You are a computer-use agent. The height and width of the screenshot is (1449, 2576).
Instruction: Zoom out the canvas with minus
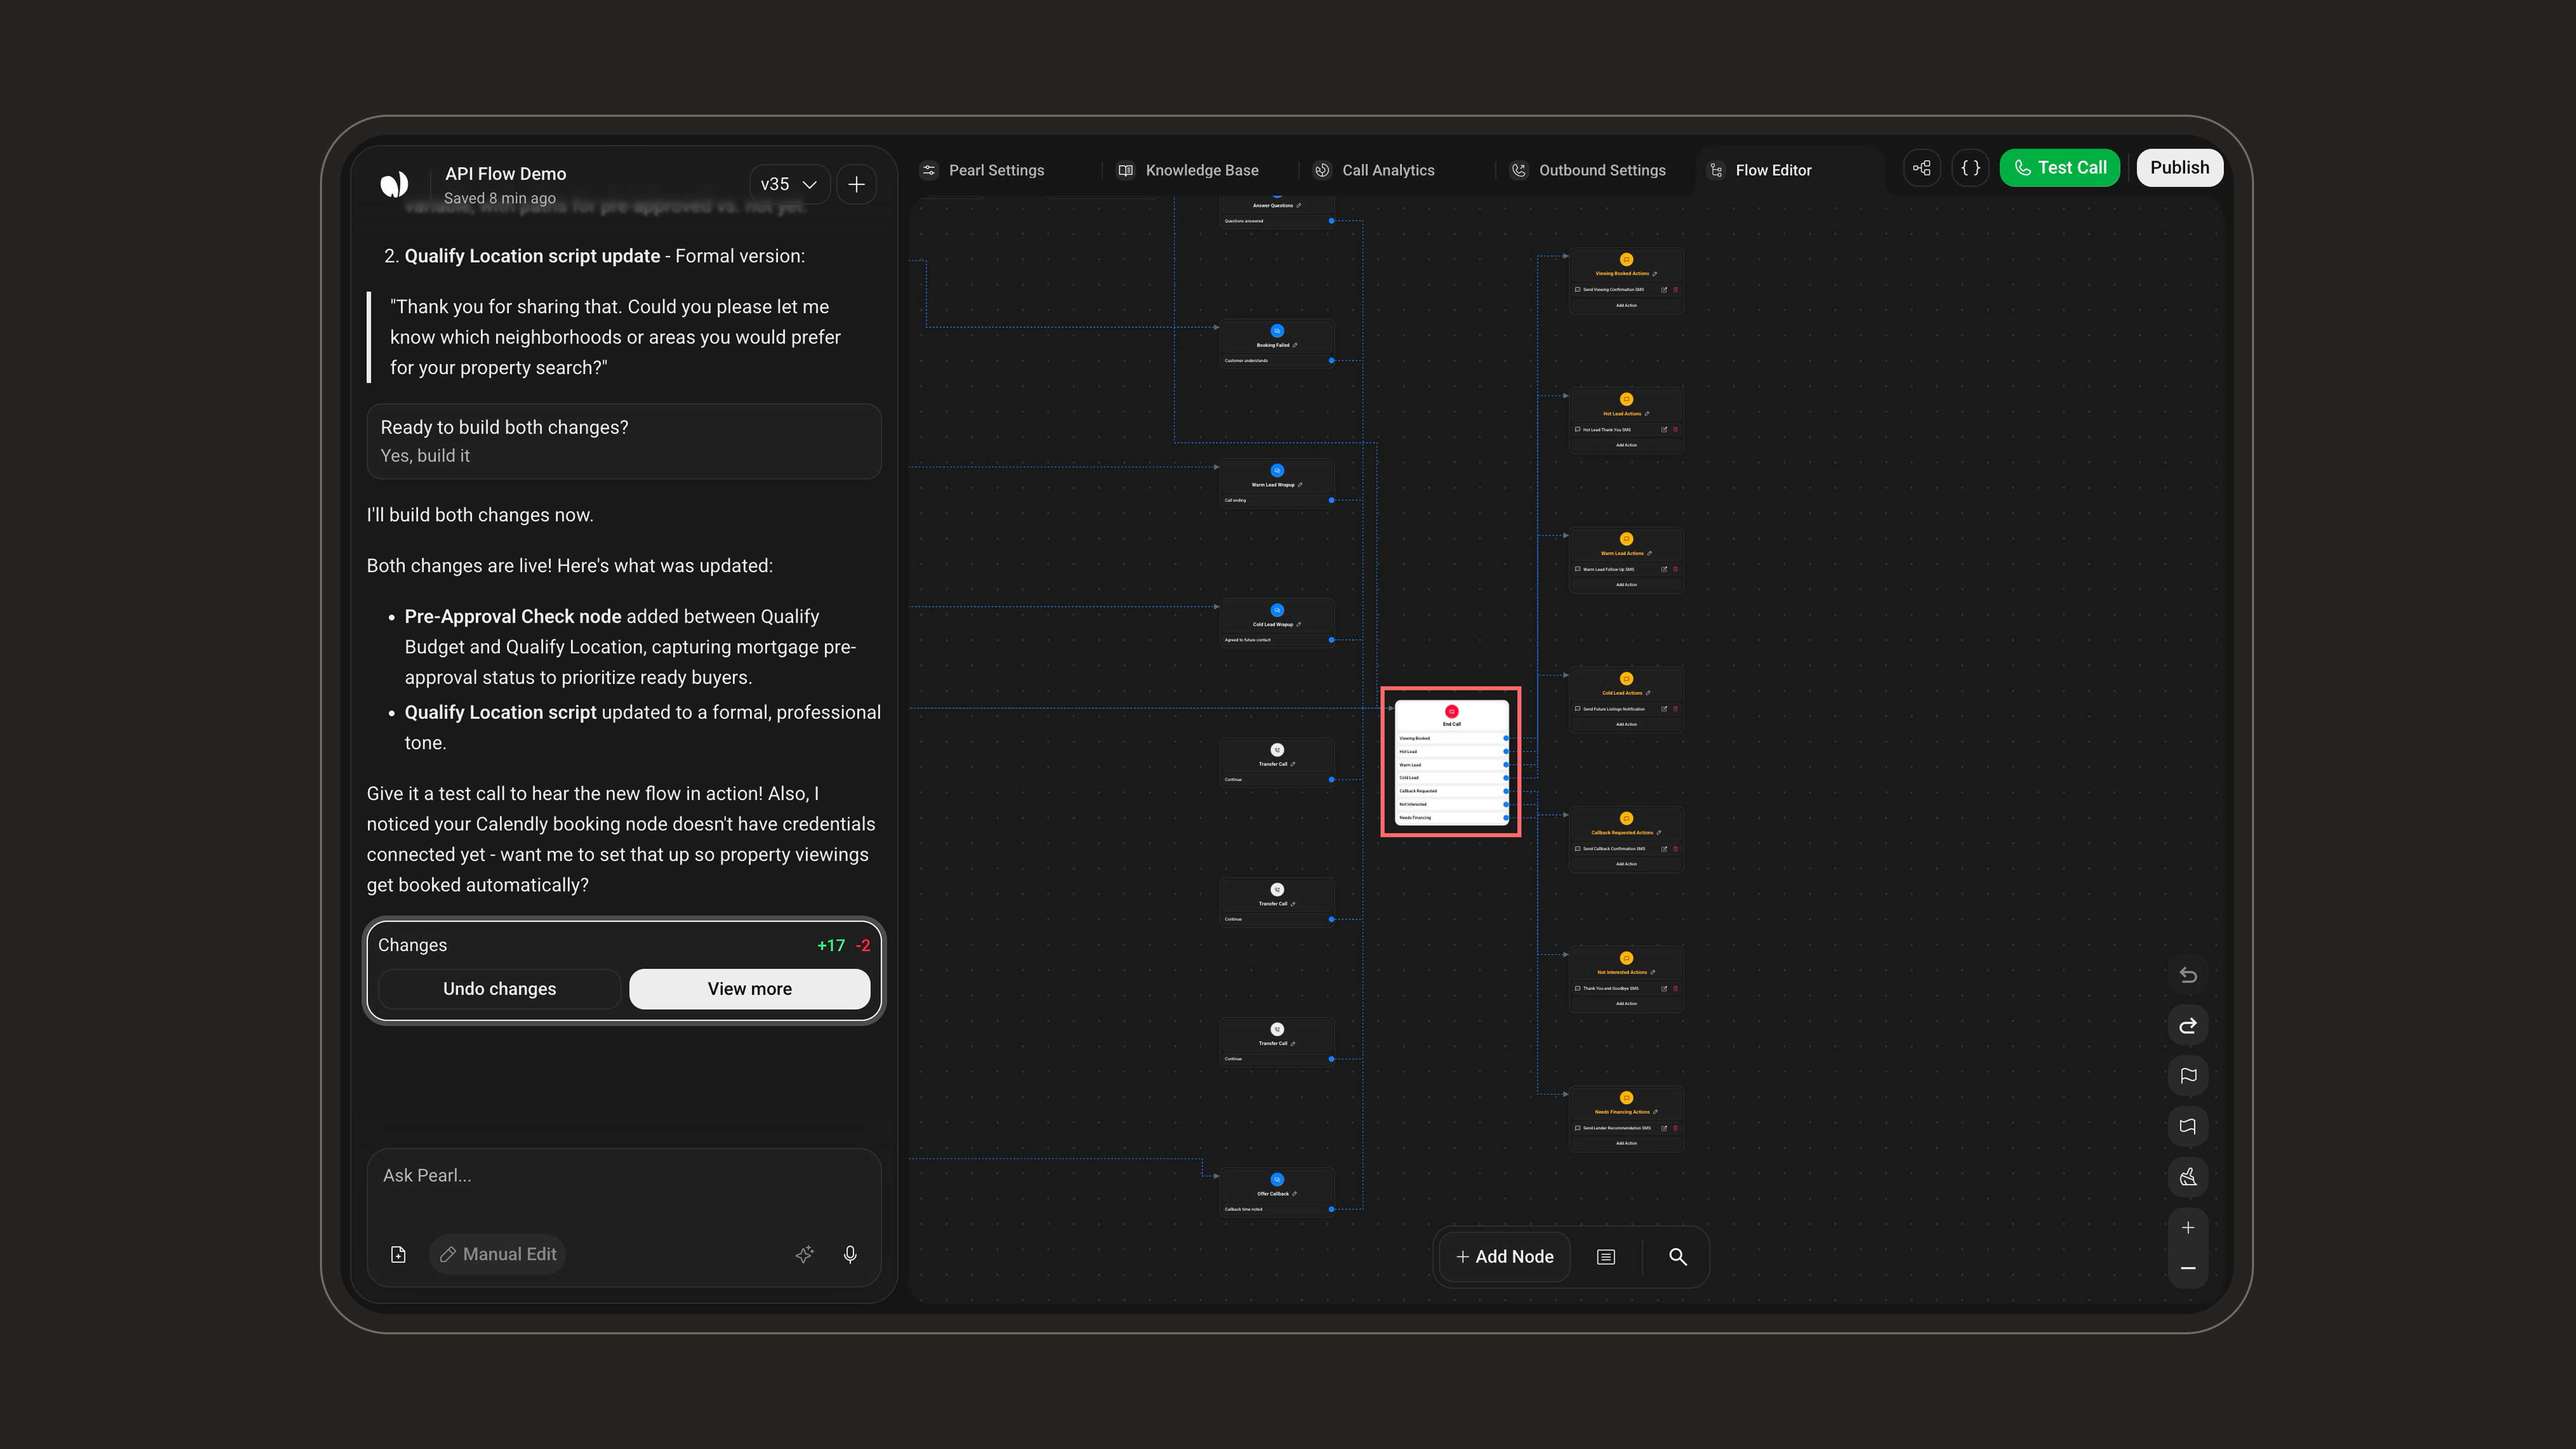pos(2188,1268)
